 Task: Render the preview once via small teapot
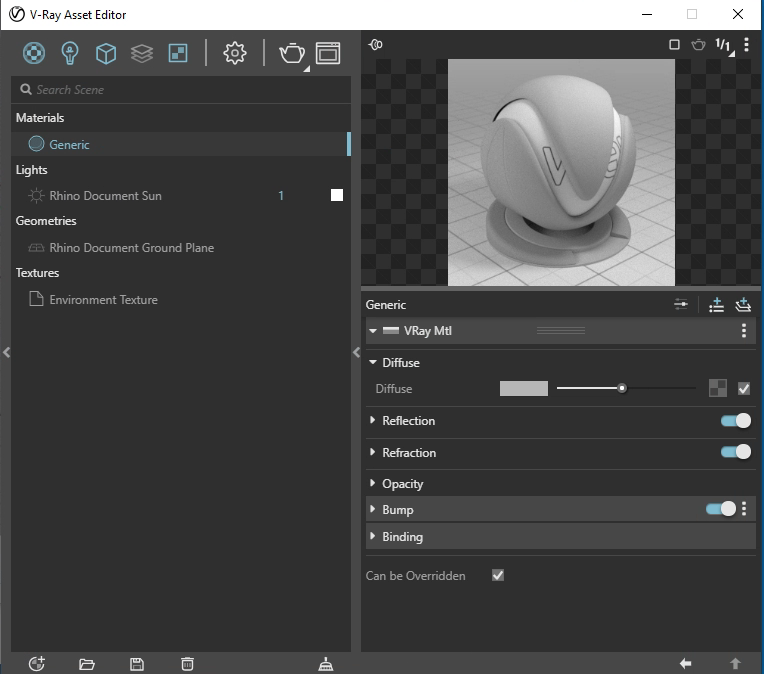pyautogui.click(x=698, y=45)
